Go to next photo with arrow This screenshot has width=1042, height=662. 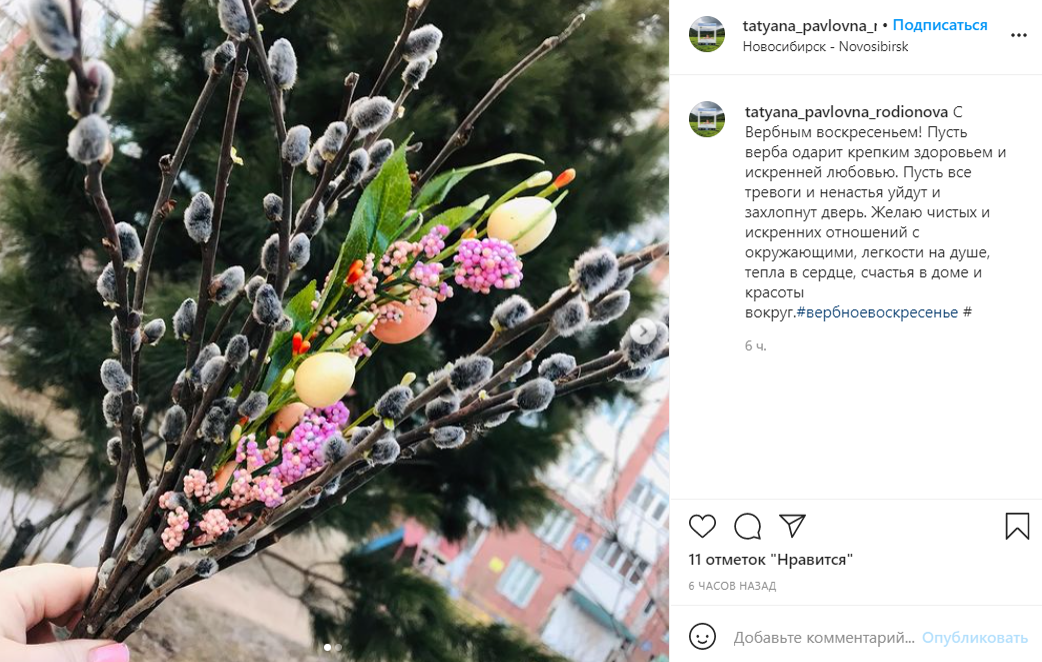pyautogui.click(x=643, y=330)
